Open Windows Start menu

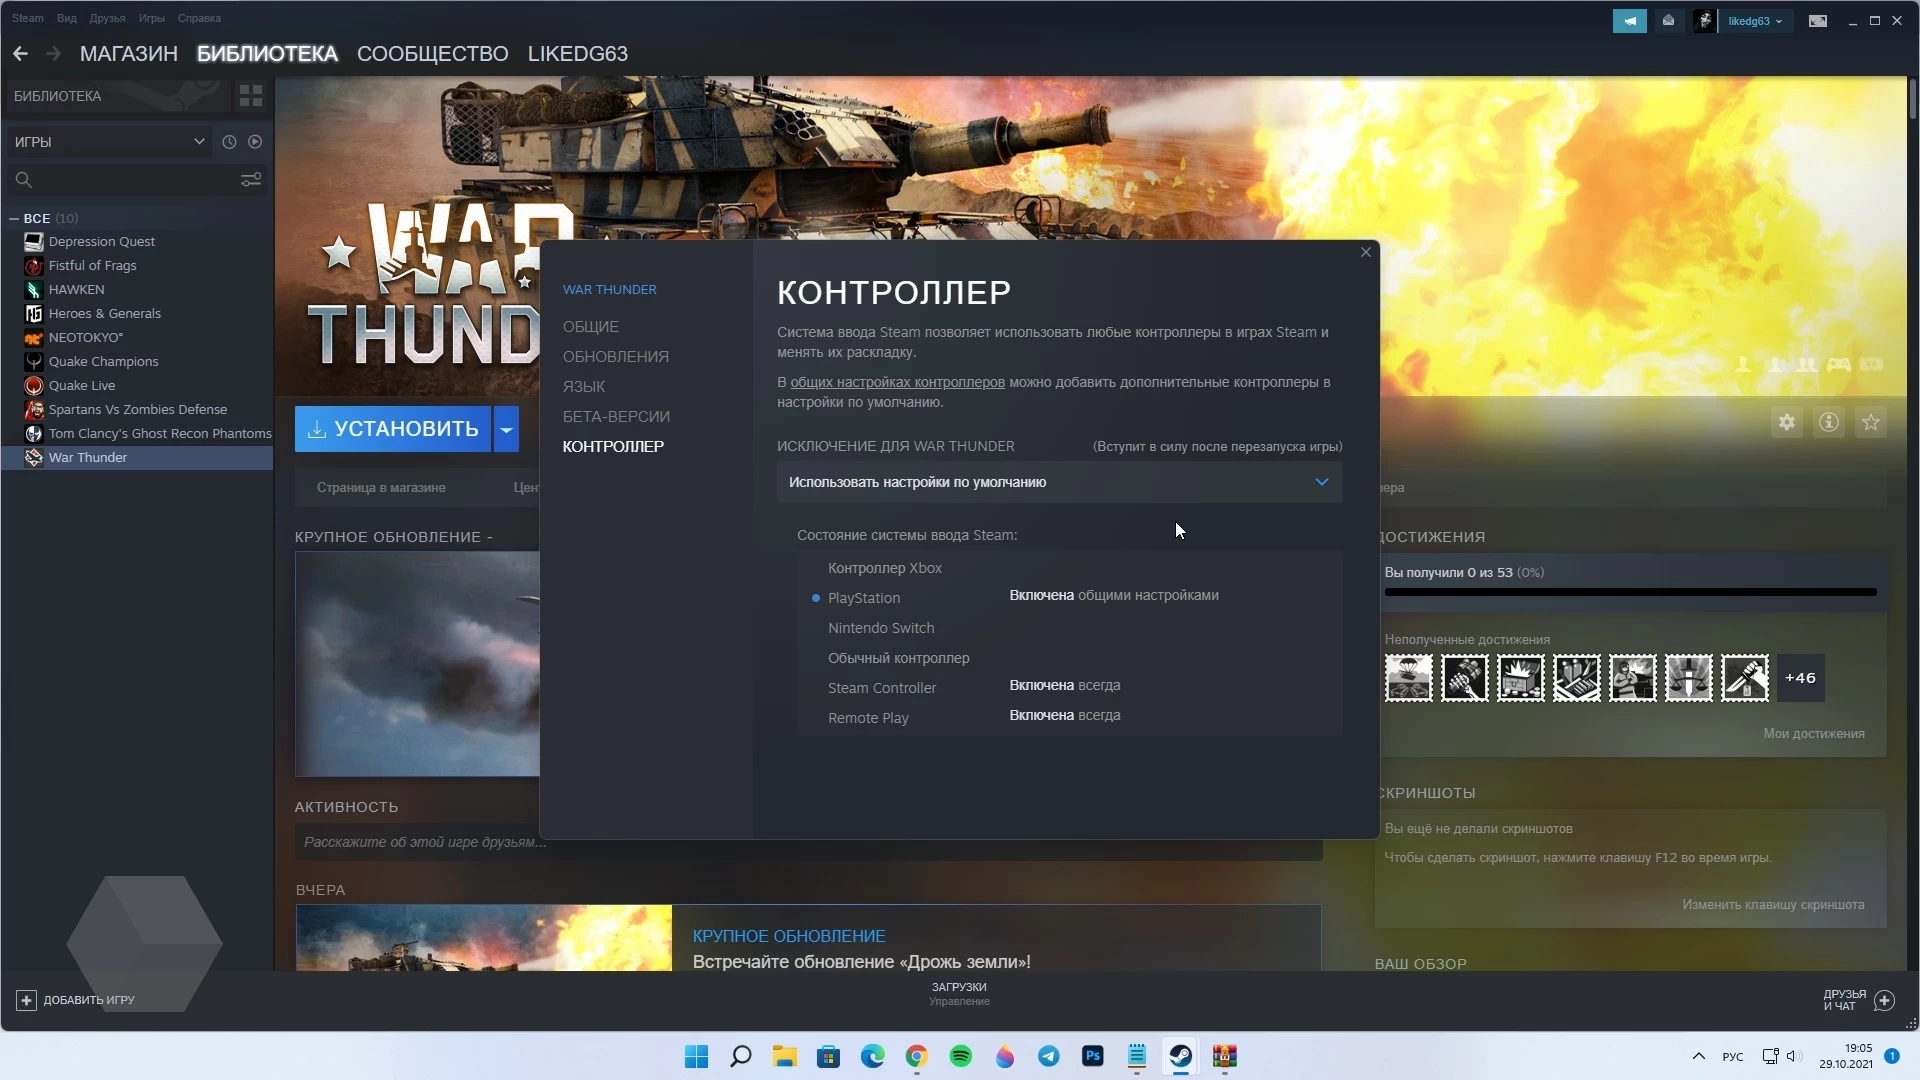(x=697, y=1056)
